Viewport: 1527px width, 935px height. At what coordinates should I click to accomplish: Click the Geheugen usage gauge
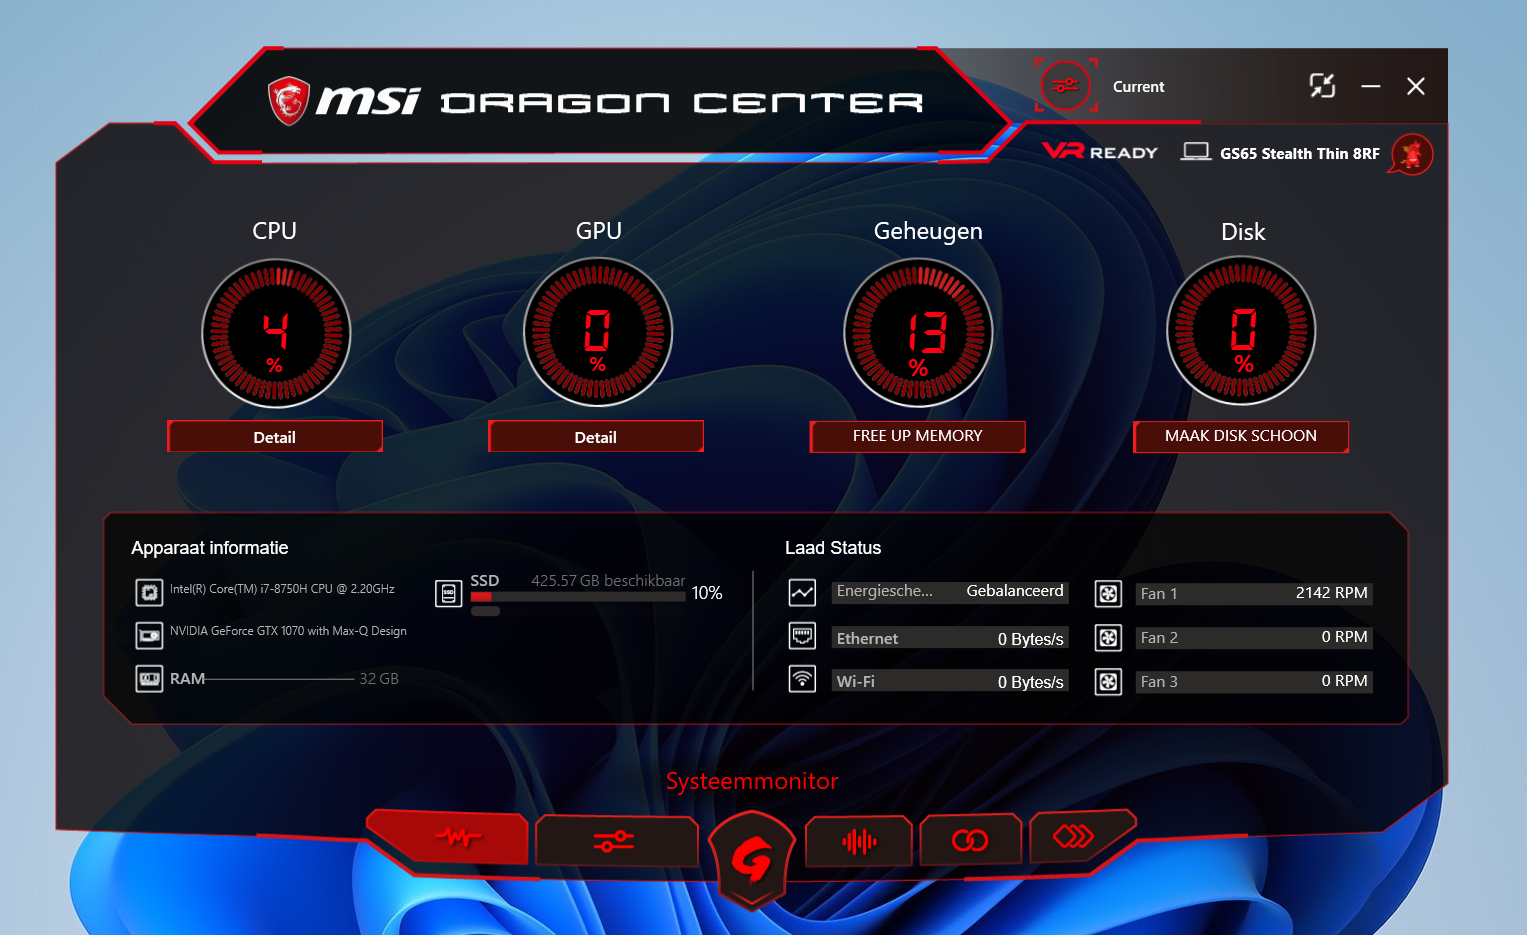pyautogui.click(x=918, y=333)
